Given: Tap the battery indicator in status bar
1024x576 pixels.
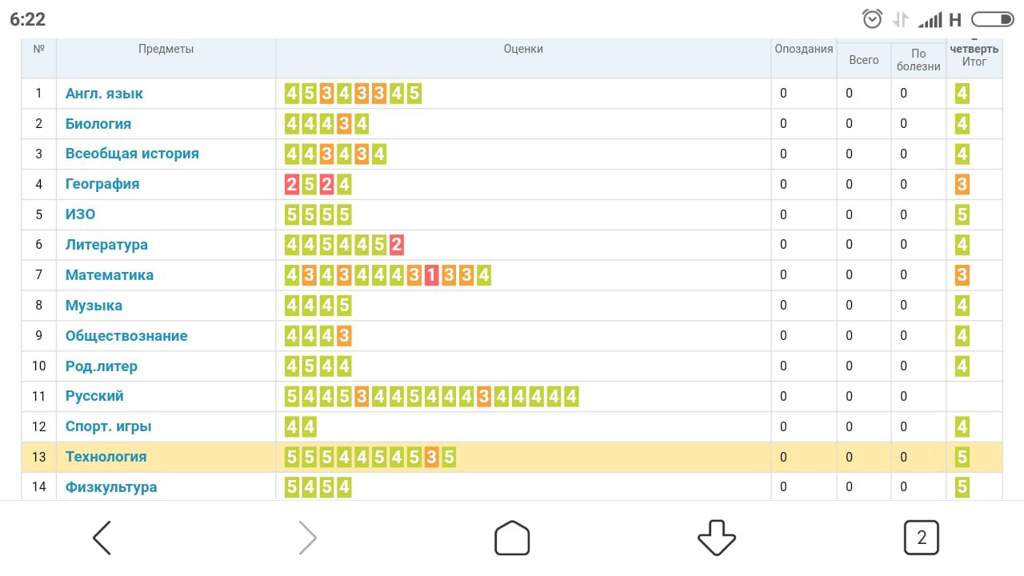Looking at the screenshot, I should click(993, 20).
